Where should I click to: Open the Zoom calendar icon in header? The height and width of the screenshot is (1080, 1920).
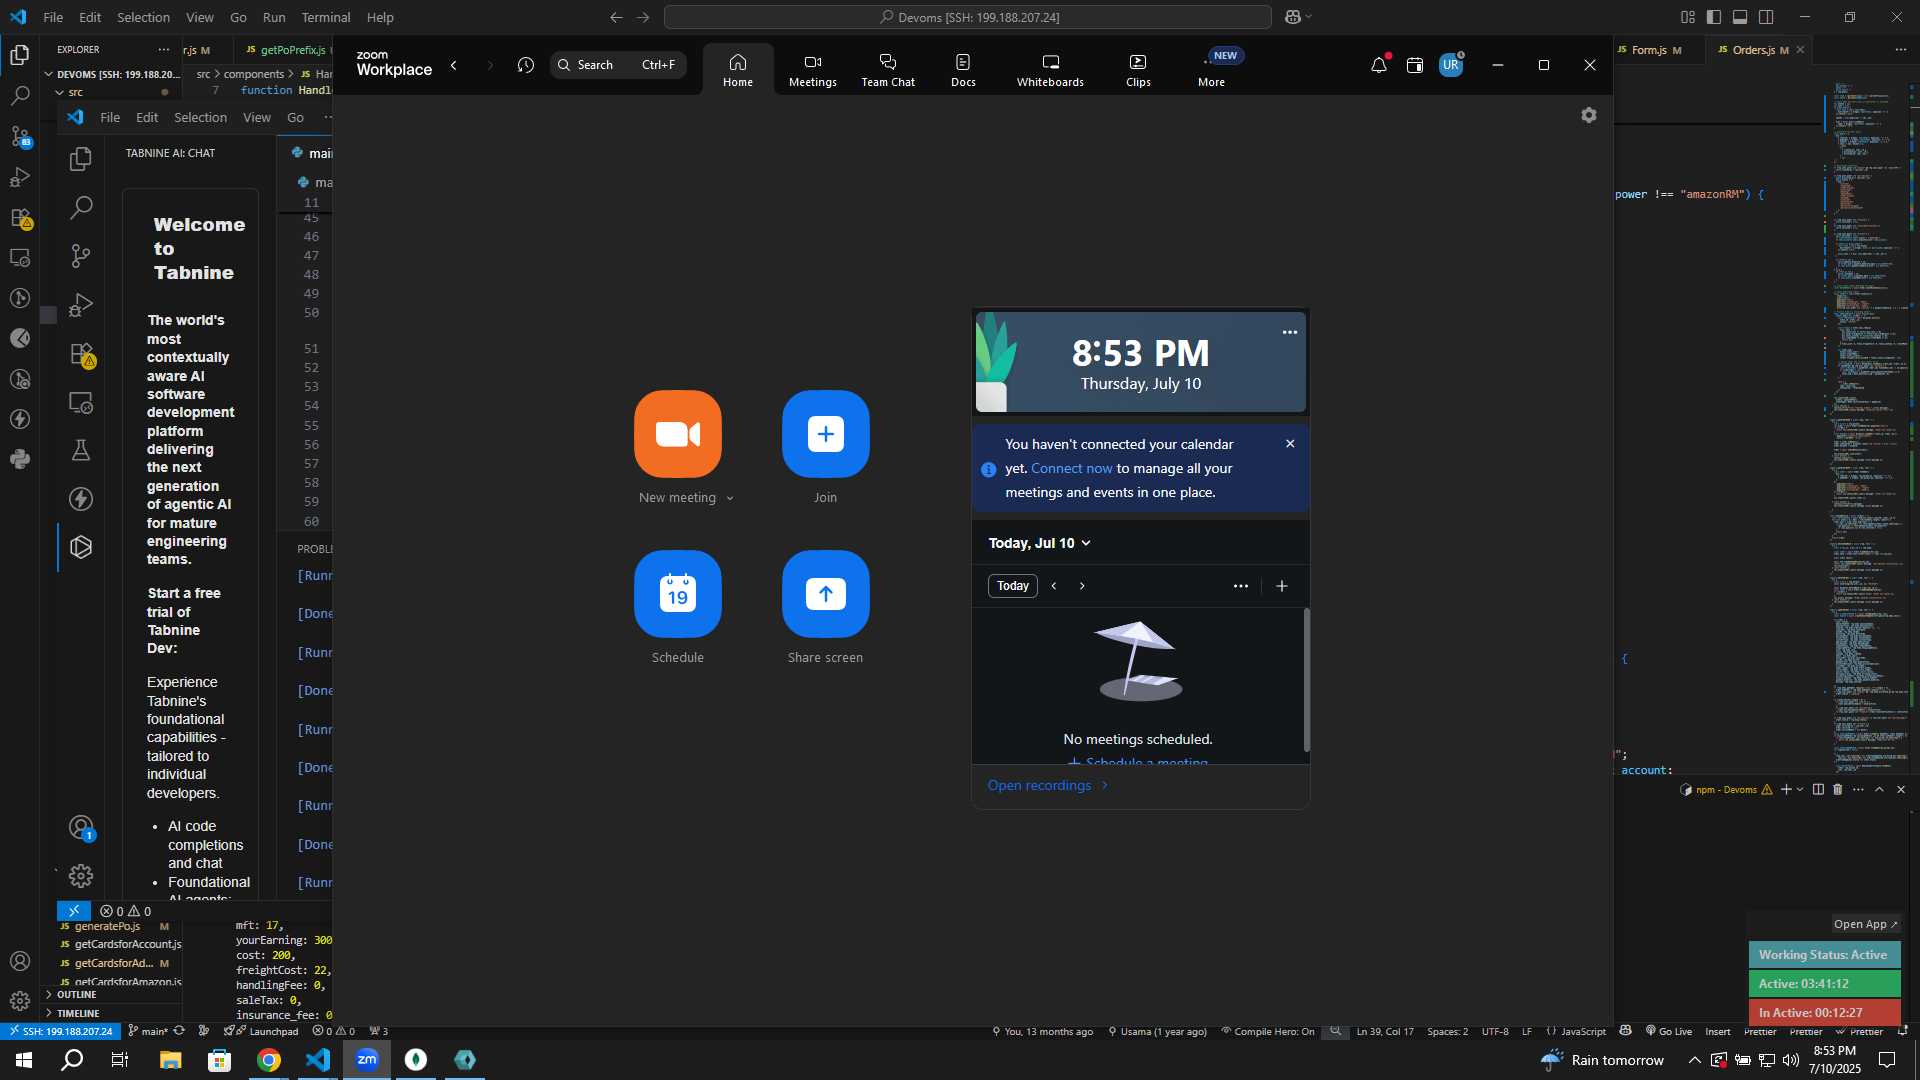coord(1415,65)
